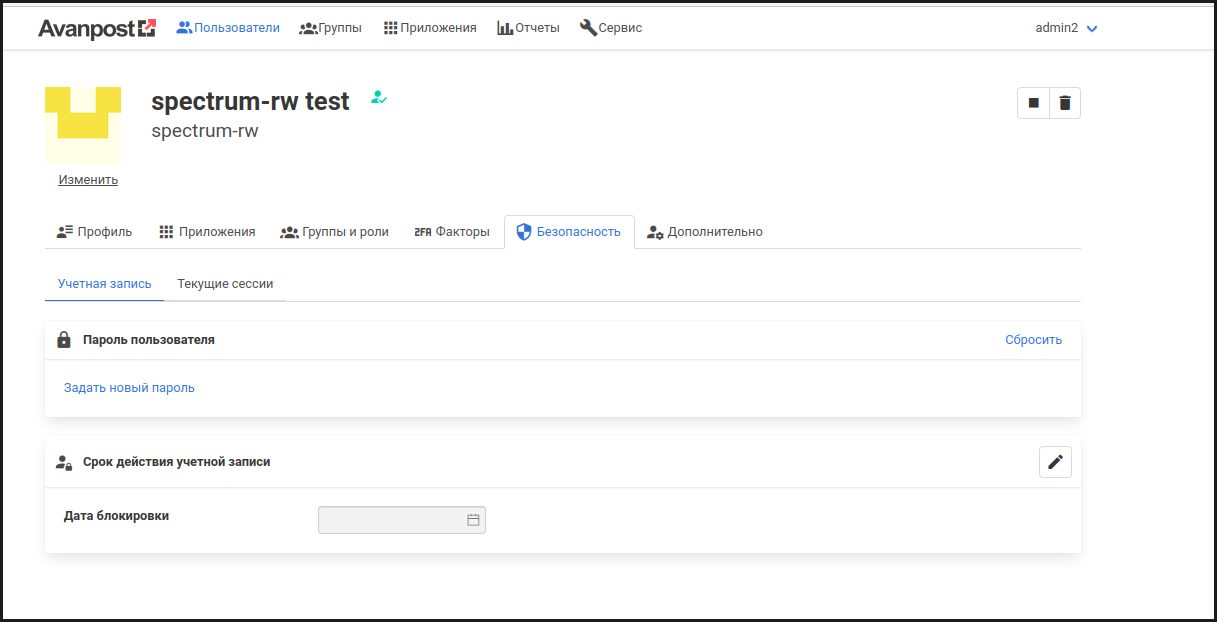Open calendar icon in block date field
The width and height of the screenshot is (1217, 622).
pos(473,520)
